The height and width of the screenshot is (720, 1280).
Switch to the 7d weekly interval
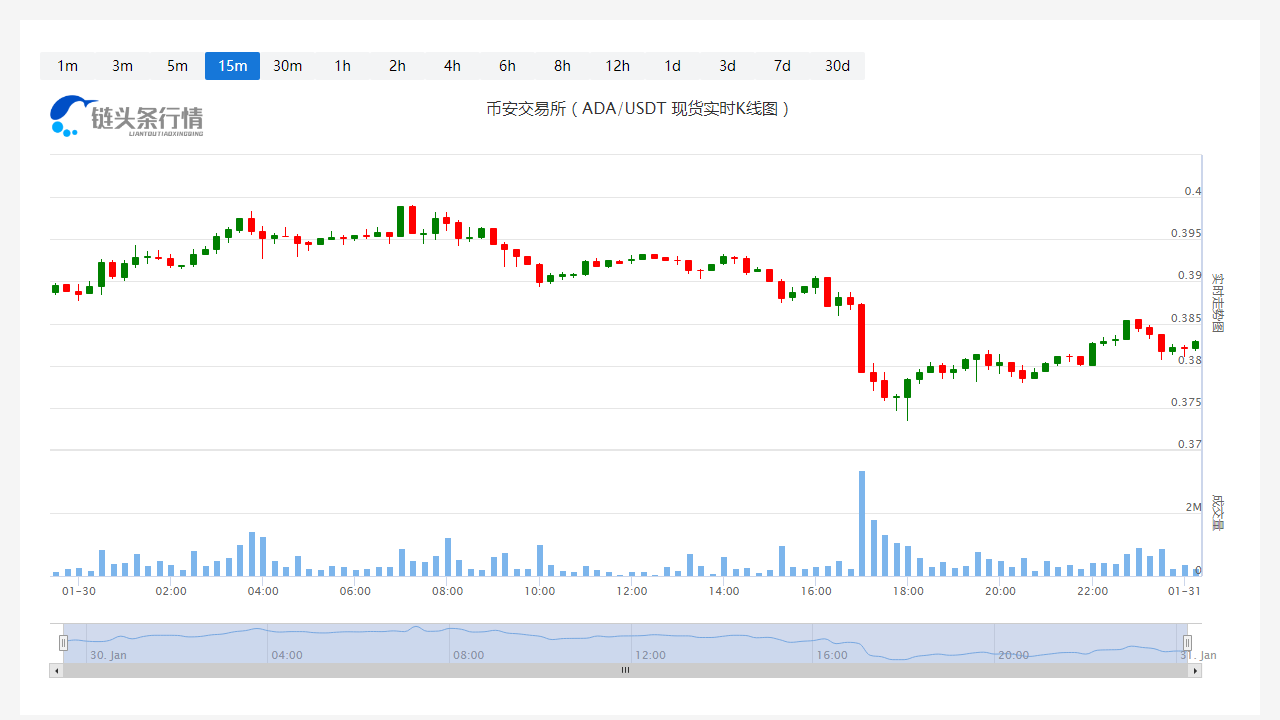pyautogui.click(x=782, y=66)
